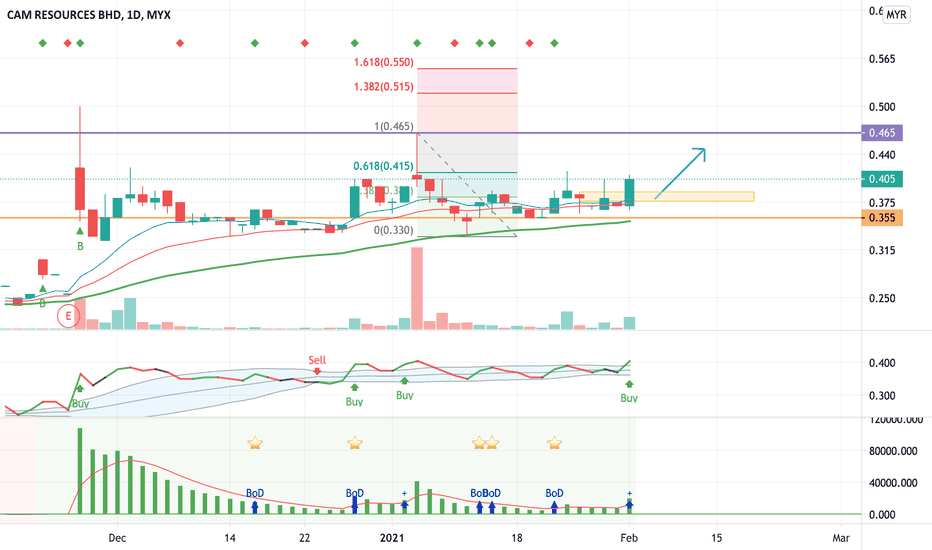Screen dimensions: 932x550
Task: Click the Feb label on the time axis
Action: [x=629, y=538]
